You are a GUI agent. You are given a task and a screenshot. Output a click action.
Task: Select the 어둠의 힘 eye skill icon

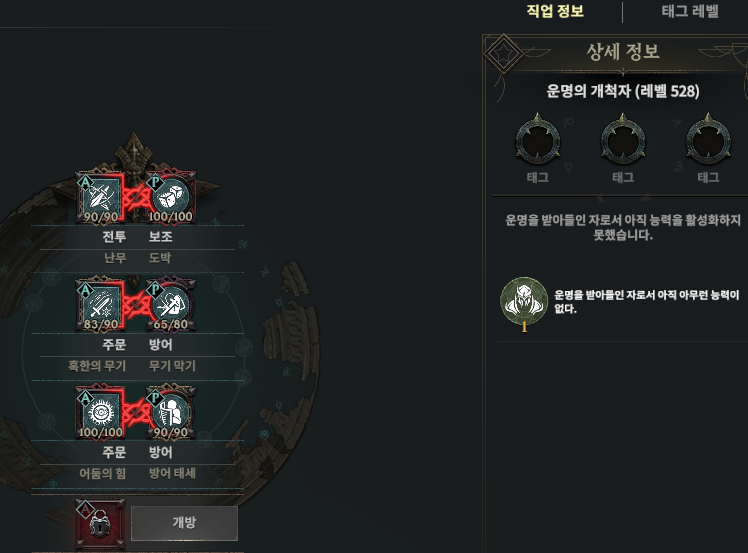(100, 413)
